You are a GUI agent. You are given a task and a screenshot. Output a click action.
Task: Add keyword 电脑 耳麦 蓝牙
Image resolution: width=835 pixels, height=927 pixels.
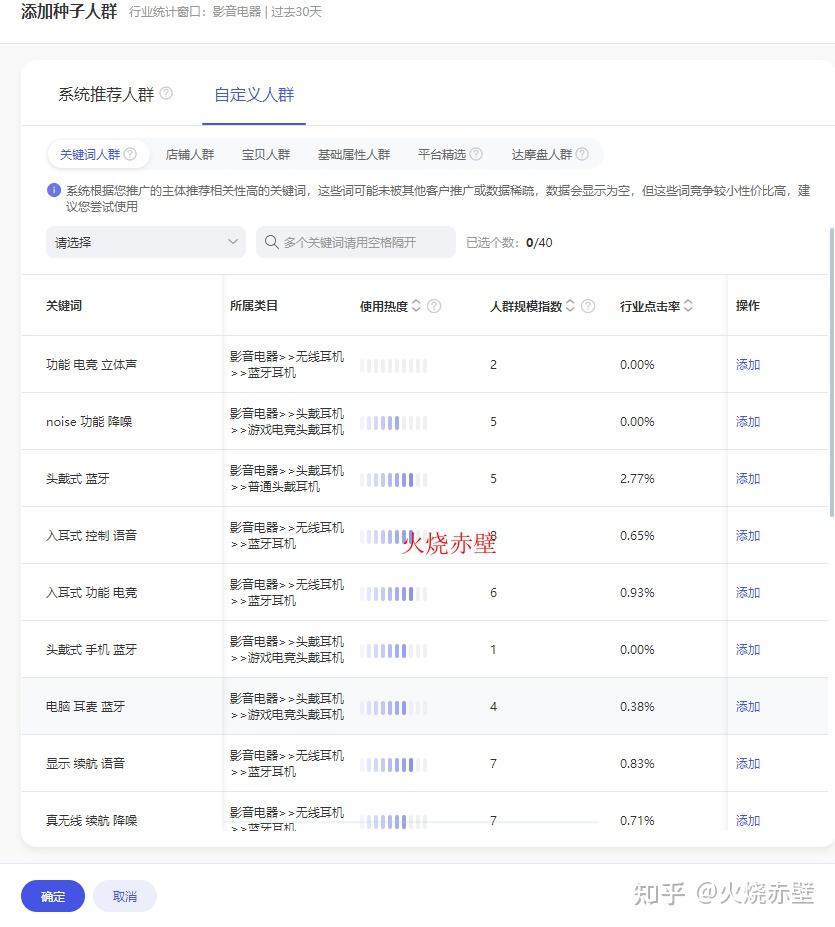(x=748, y=706)
